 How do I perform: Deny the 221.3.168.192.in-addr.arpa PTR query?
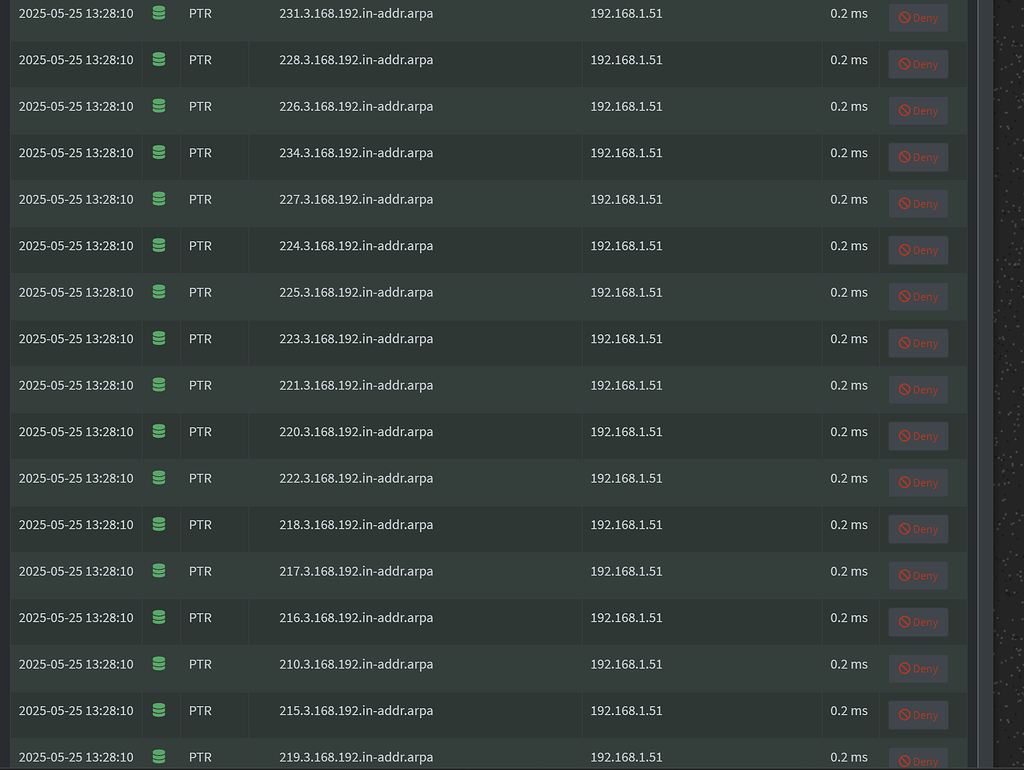917,389
